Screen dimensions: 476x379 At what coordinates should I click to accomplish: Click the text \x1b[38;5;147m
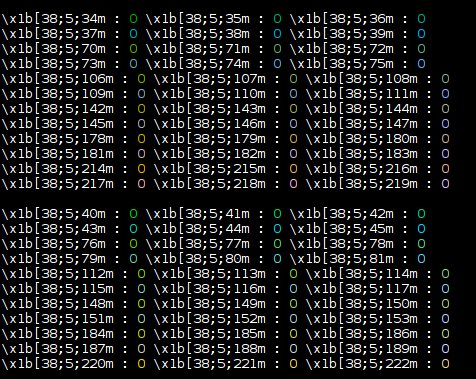pyautogui.click(x=362, y=124)
